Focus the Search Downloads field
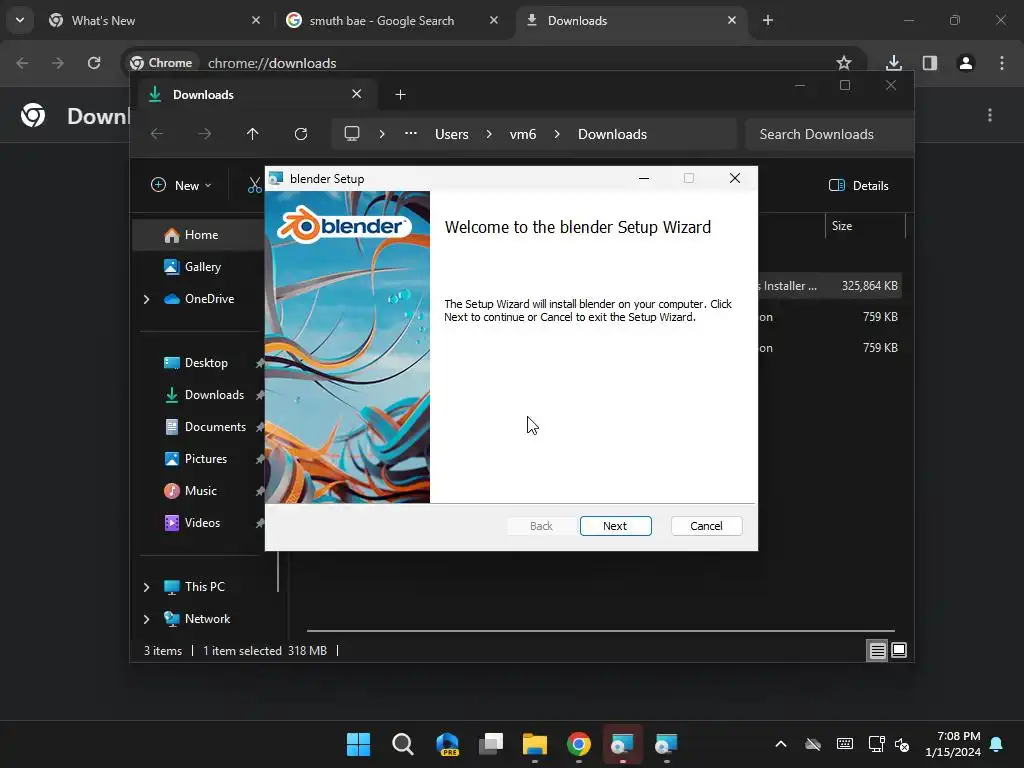The width and height of the screenshot is (1024, 768). coord(828,134)
